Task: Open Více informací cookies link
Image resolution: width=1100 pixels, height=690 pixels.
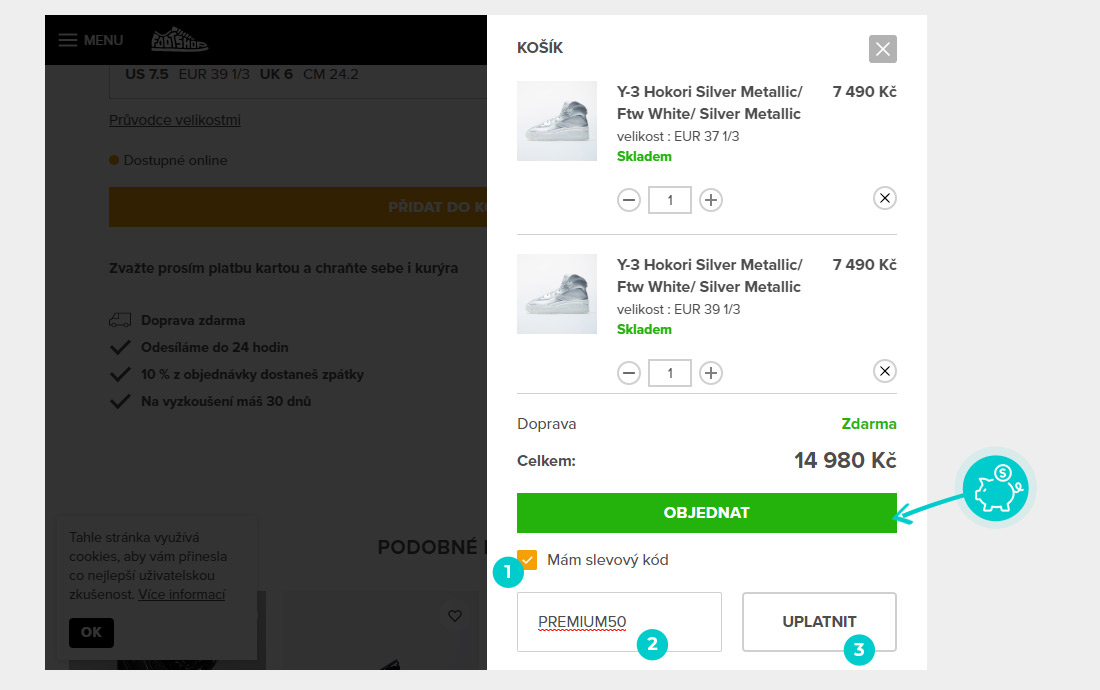Action: [181, 595]
